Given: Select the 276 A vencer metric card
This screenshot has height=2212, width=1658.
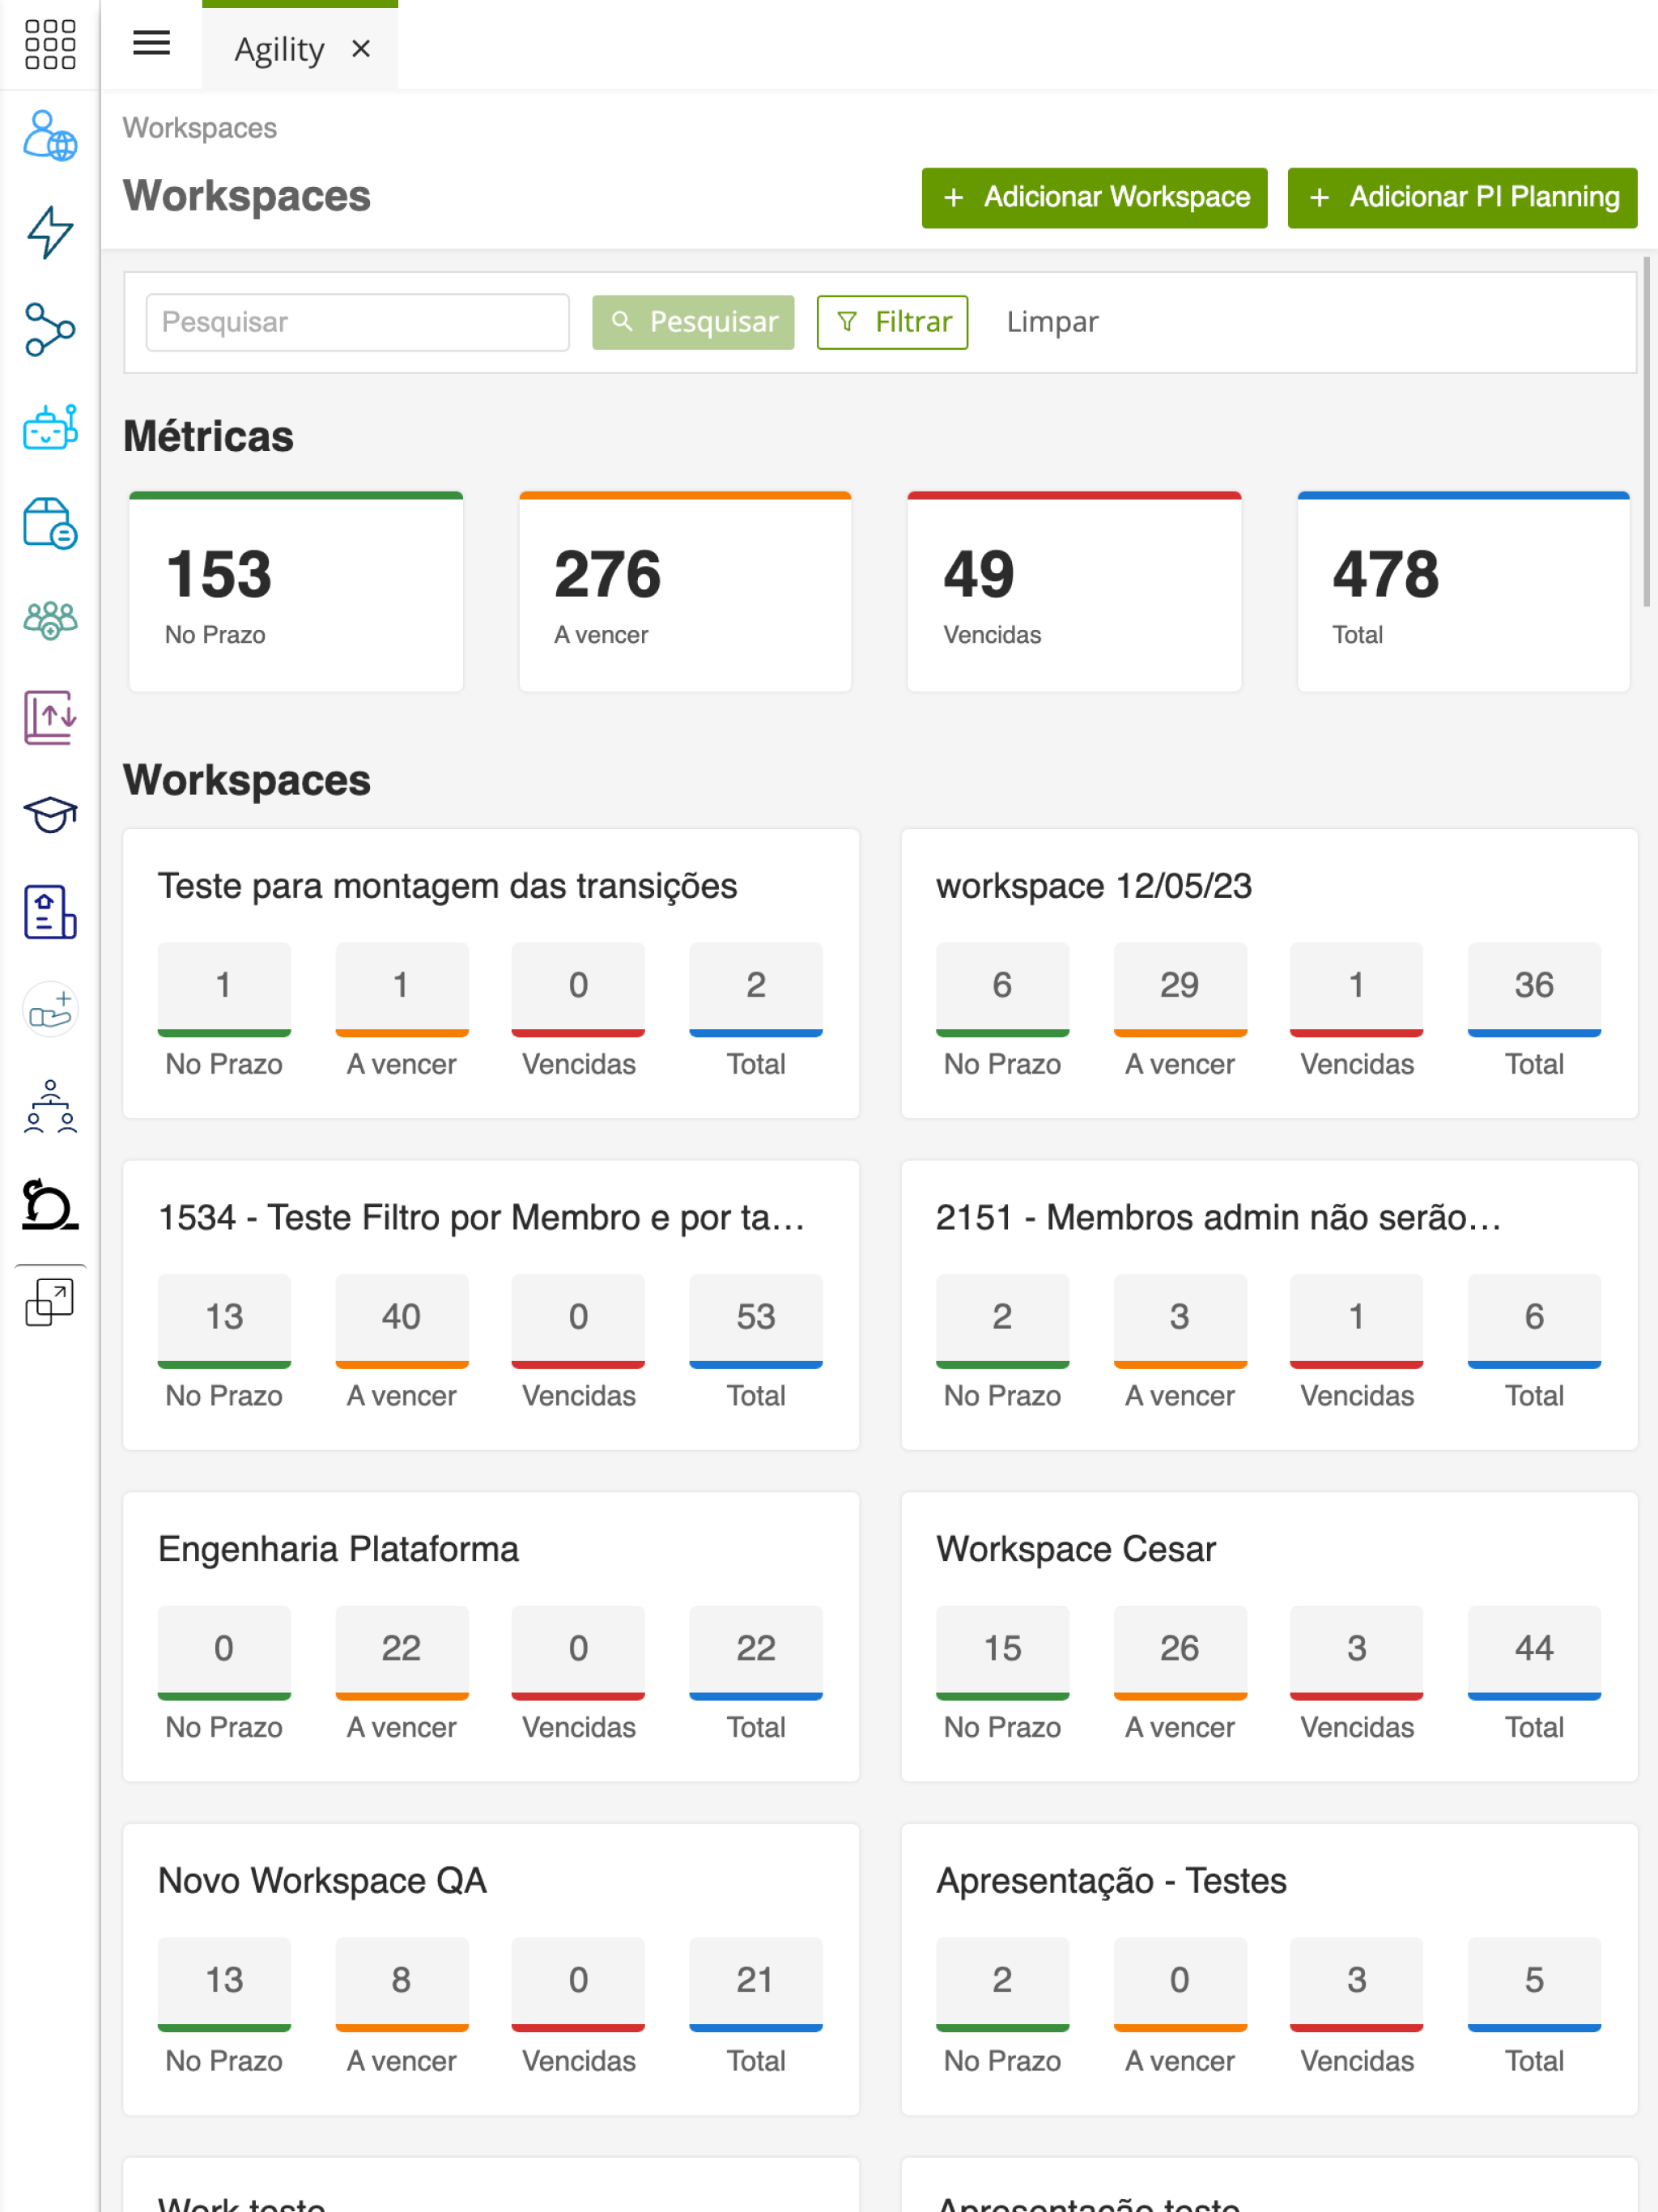Looking at the screenshot, I should point(685,592).
